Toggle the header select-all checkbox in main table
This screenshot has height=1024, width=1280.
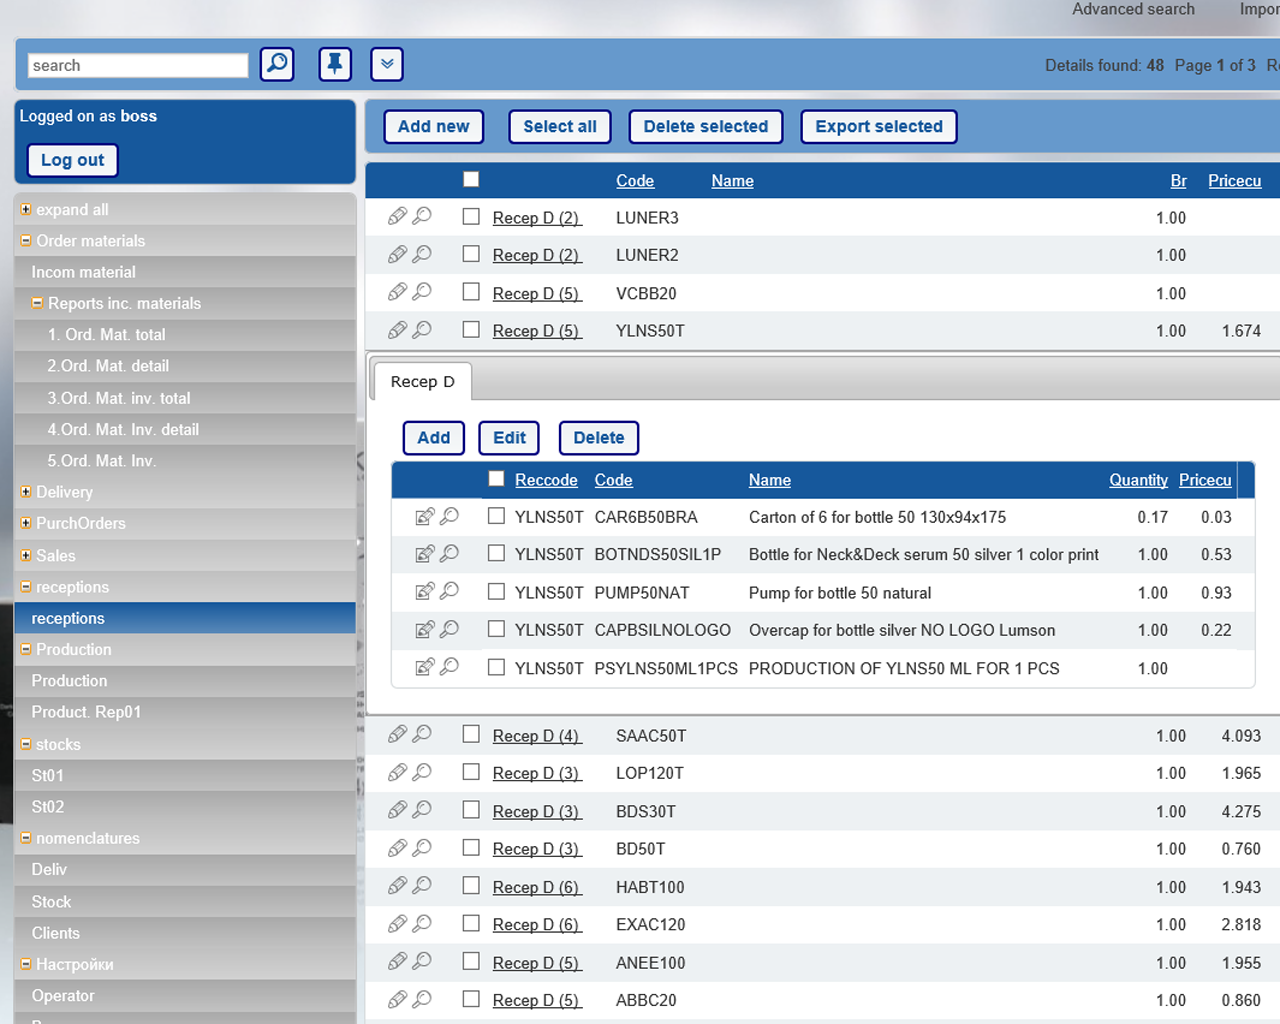point(471,180)
